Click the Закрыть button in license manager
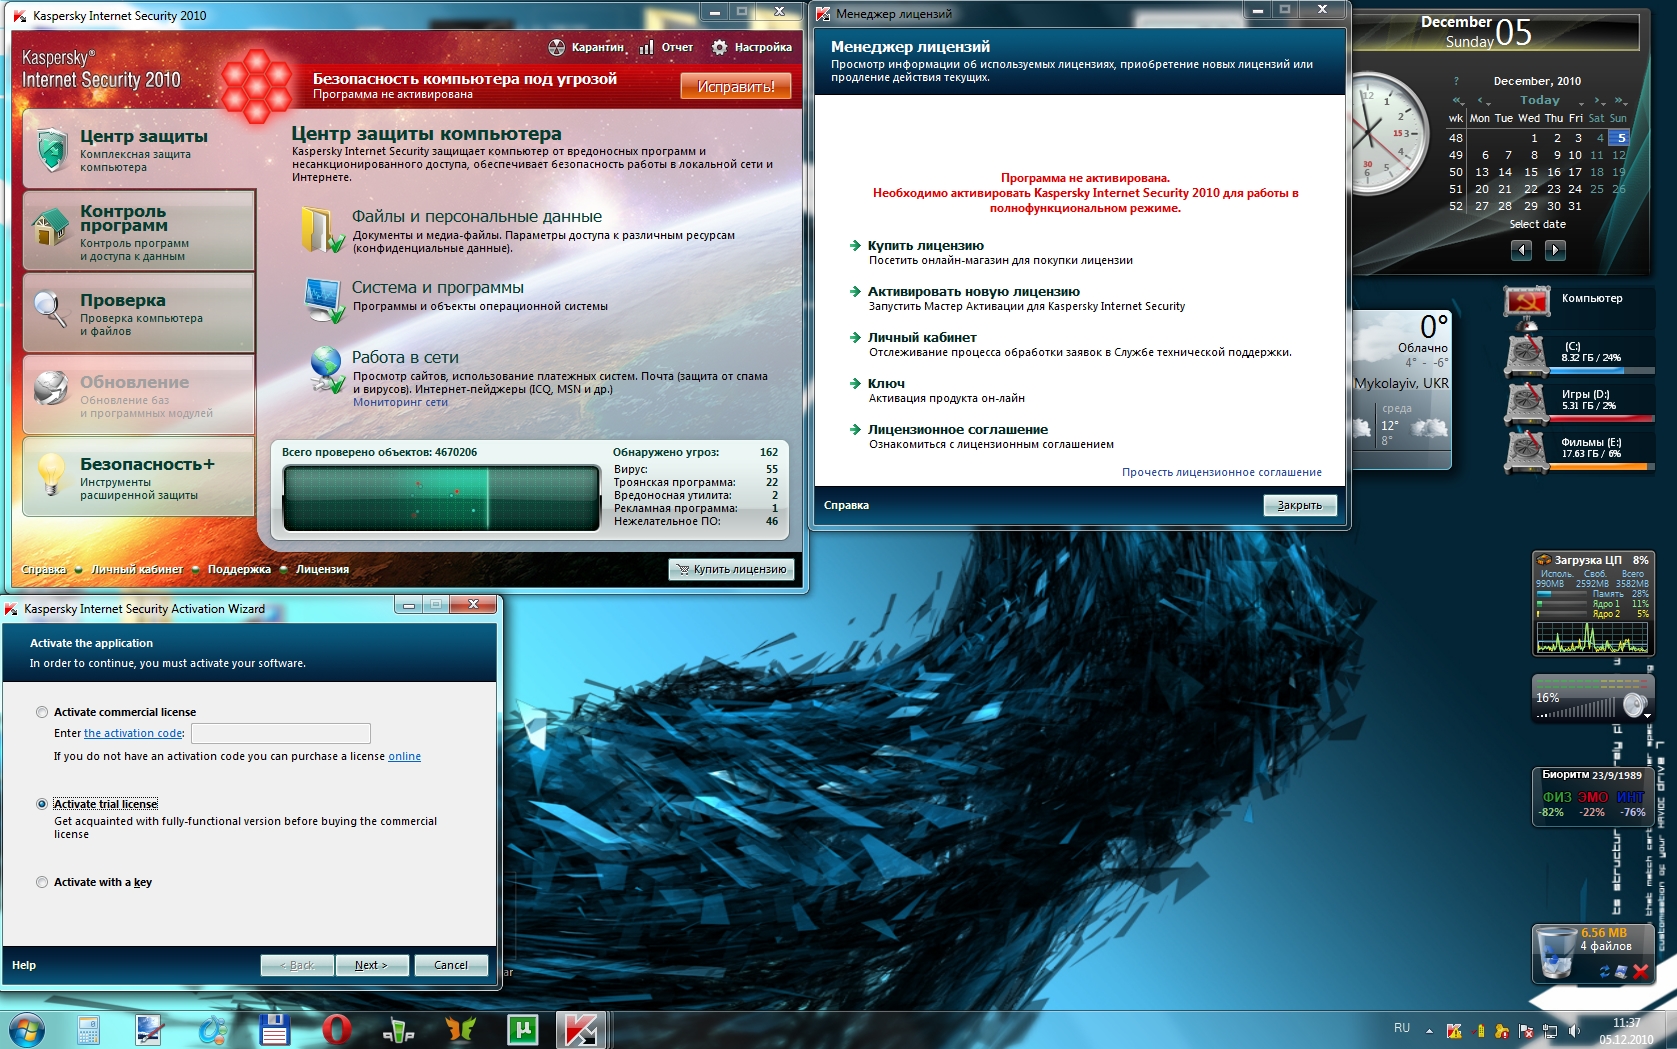The image size is (1677, 1049). click(x=1300, y=505)
